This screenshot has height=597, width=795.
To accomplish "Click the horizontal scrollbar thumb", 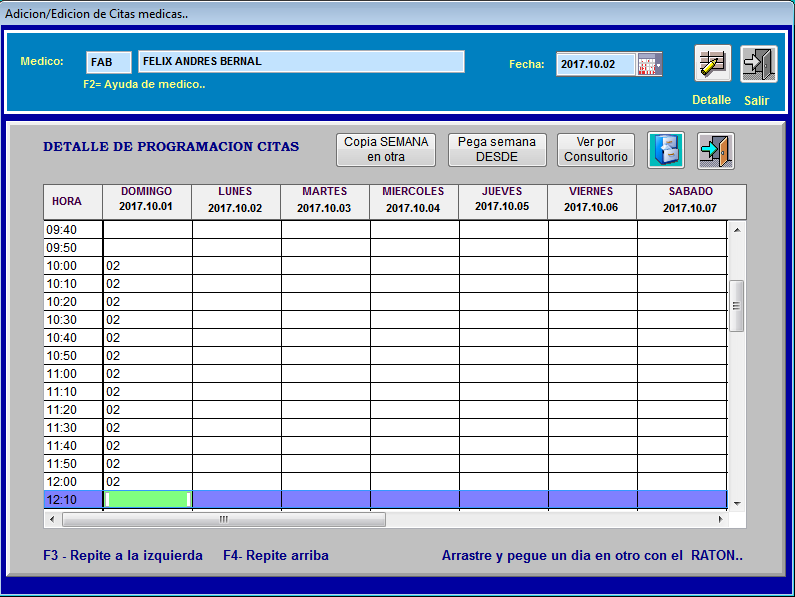I will 224,519.
